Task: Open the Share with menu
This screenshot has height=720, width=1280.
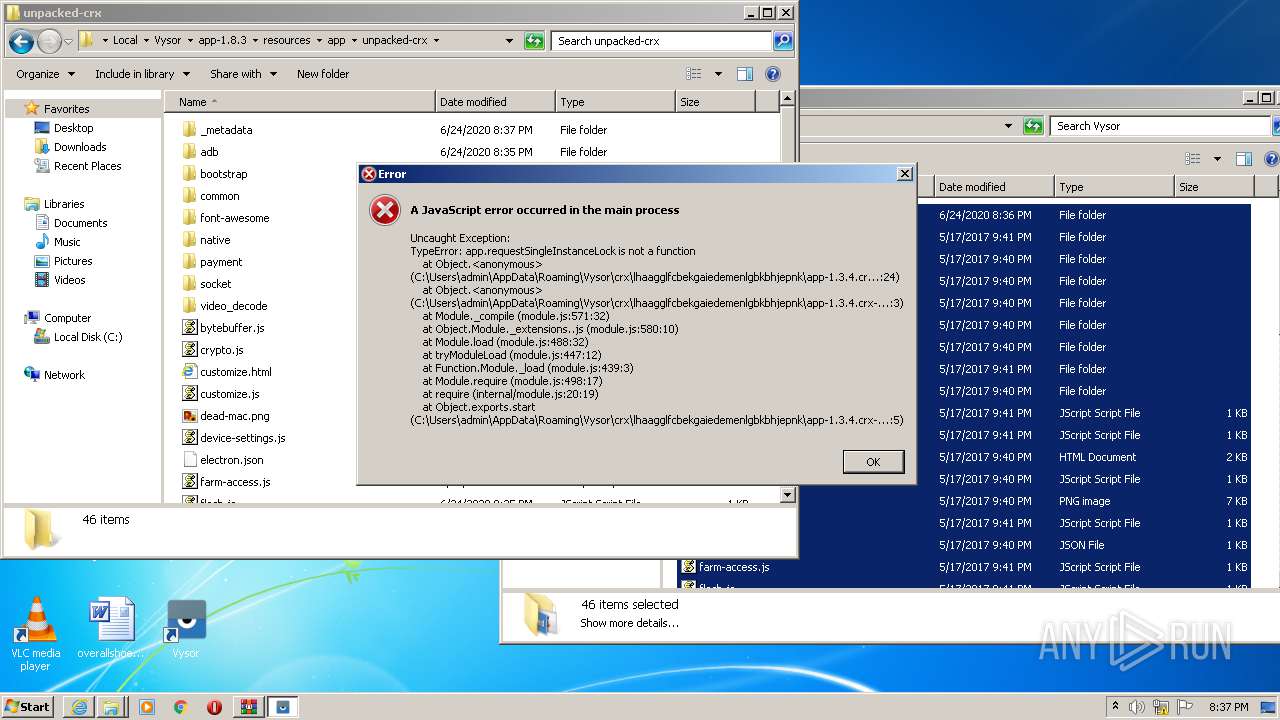Action: coord(242,74)
